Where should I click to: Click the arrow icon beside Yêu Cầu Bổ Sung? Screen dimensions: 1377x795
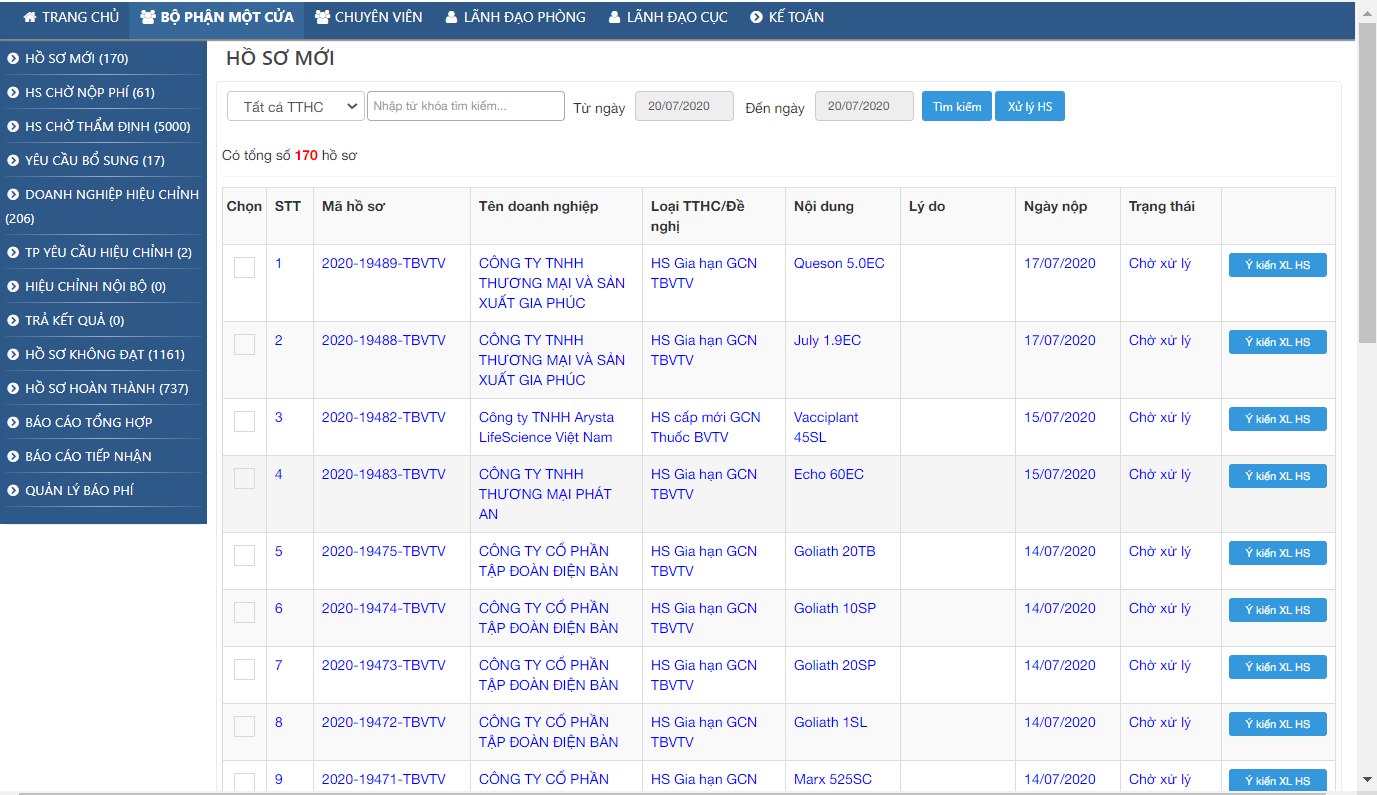[x=13, y=161]
